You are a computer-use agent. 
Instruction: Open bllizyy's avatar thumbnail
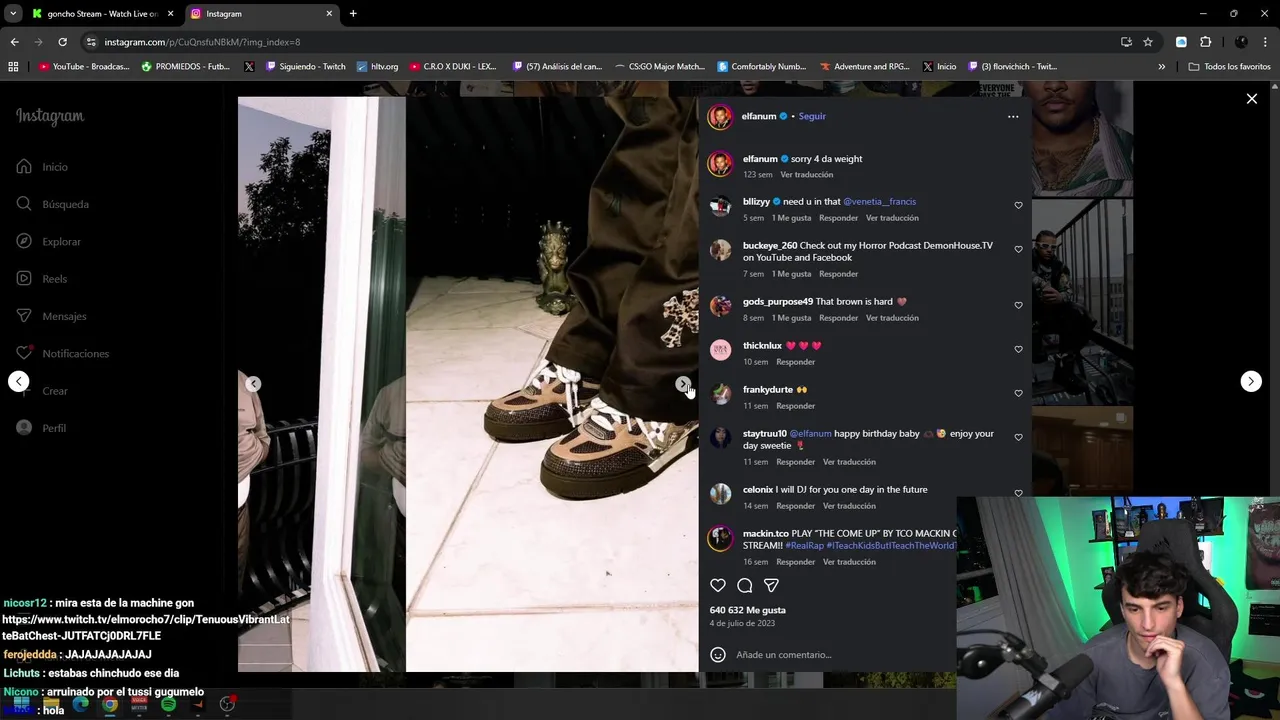[720, 206]
